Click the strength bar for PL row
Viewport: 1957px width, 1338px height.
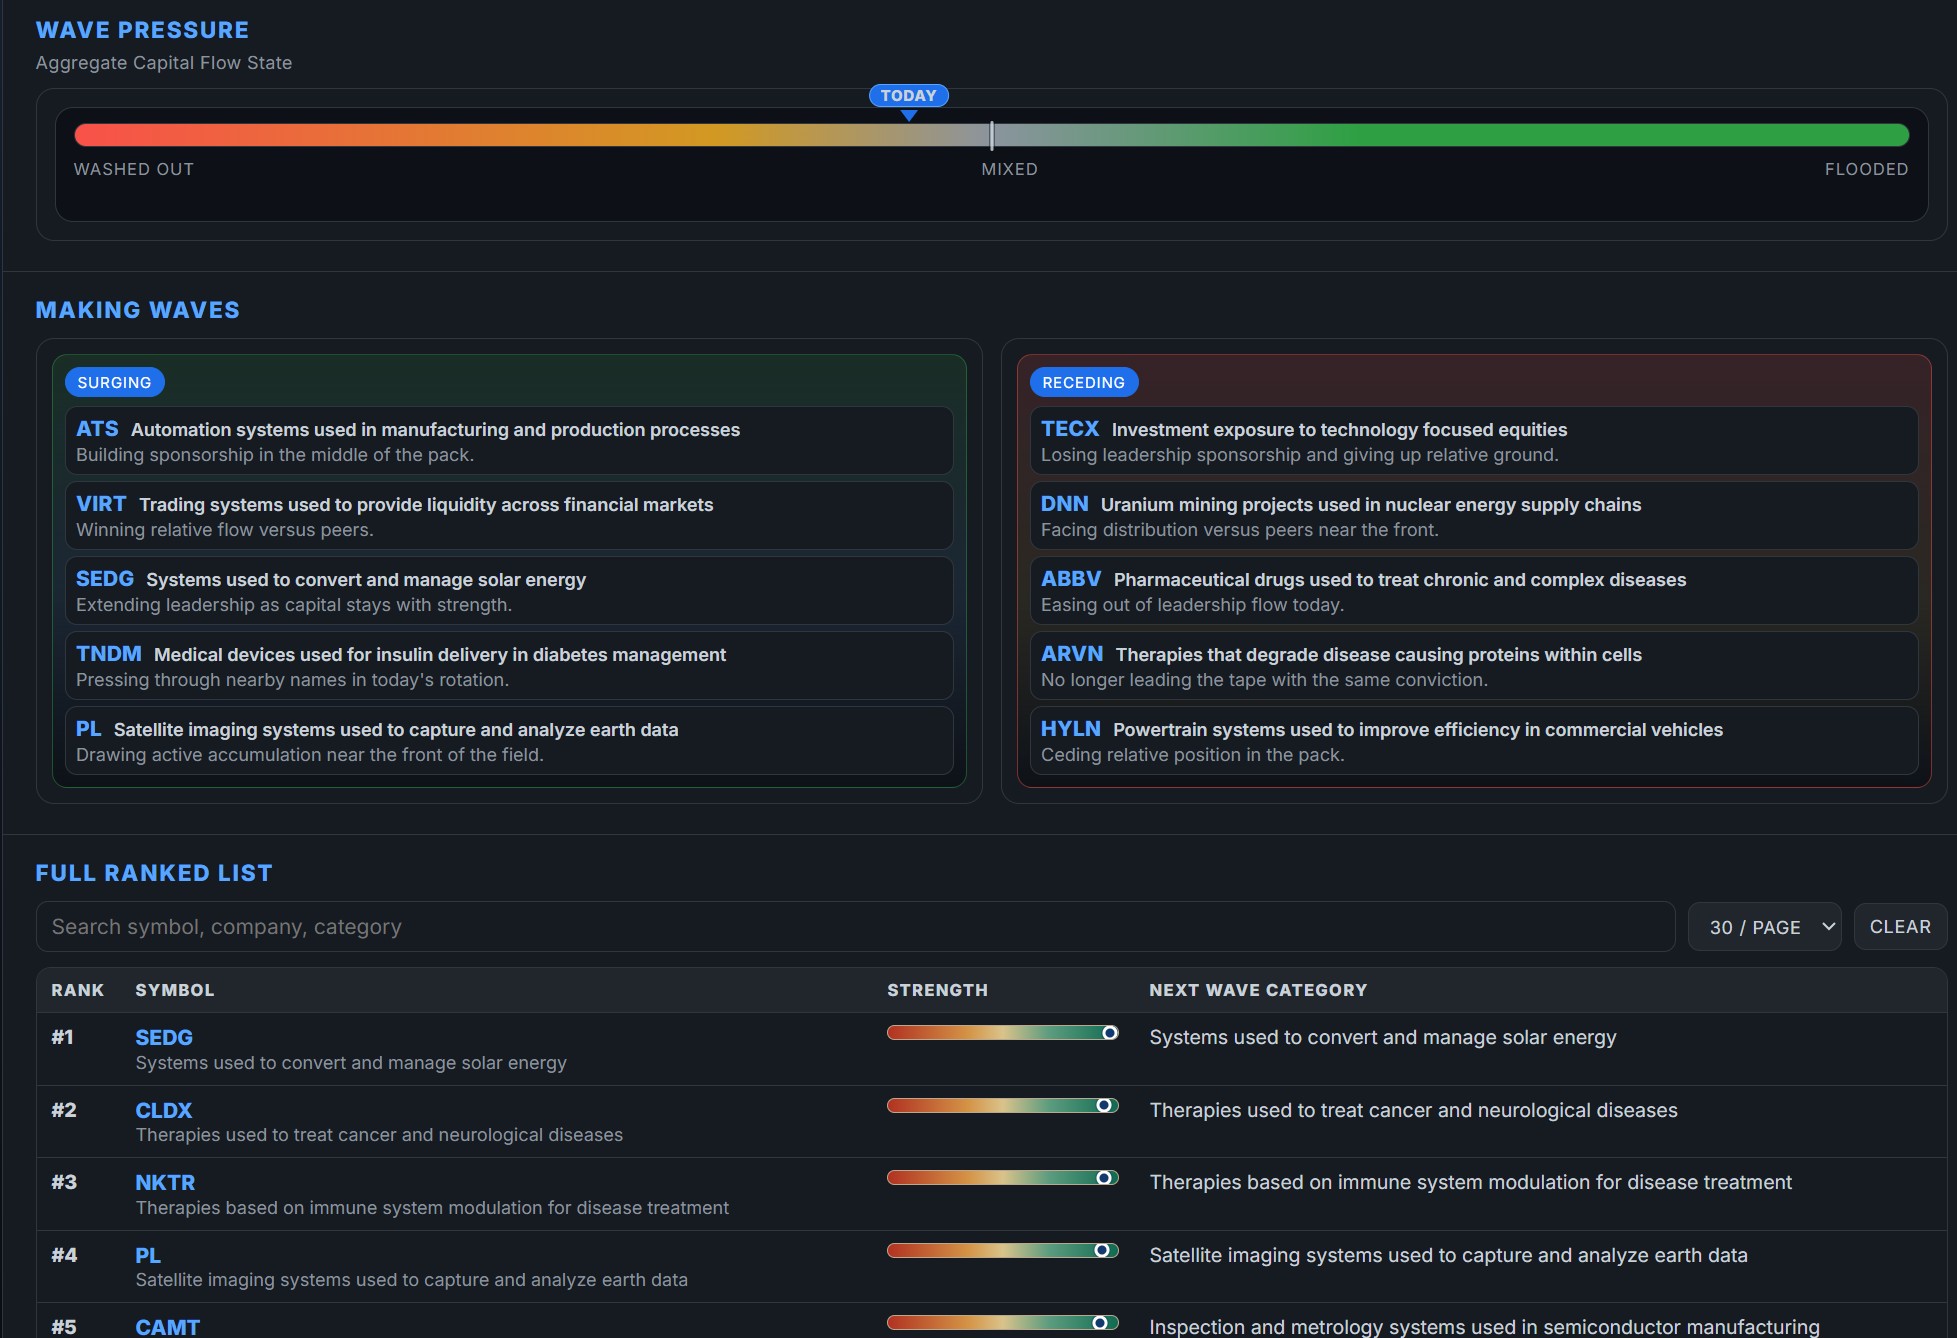tap(1002, 1251)
